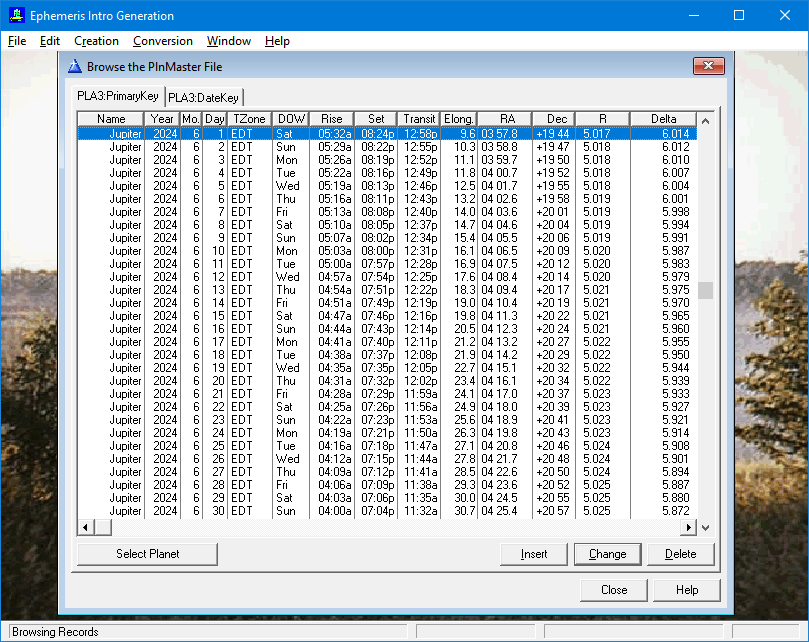Click the Ephemeris app icon in title bar
Screen dimensions: 809x642
pyautogui.click(x=16, y=16)
